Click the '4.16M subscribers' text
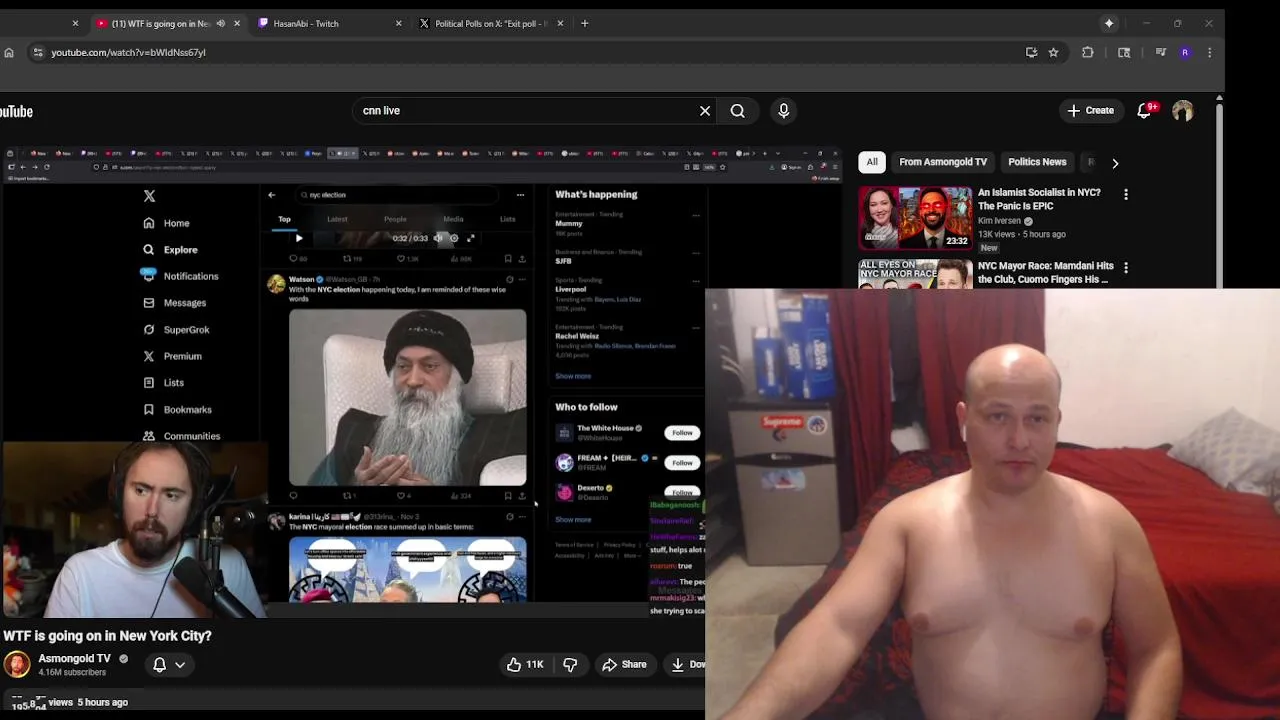The image size is (1280, 720). 72,672
